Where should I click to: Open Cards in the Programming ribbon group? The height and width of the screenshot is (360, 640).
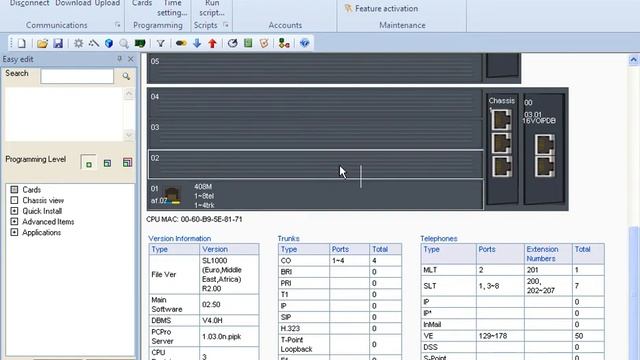(x=142, y=3)
